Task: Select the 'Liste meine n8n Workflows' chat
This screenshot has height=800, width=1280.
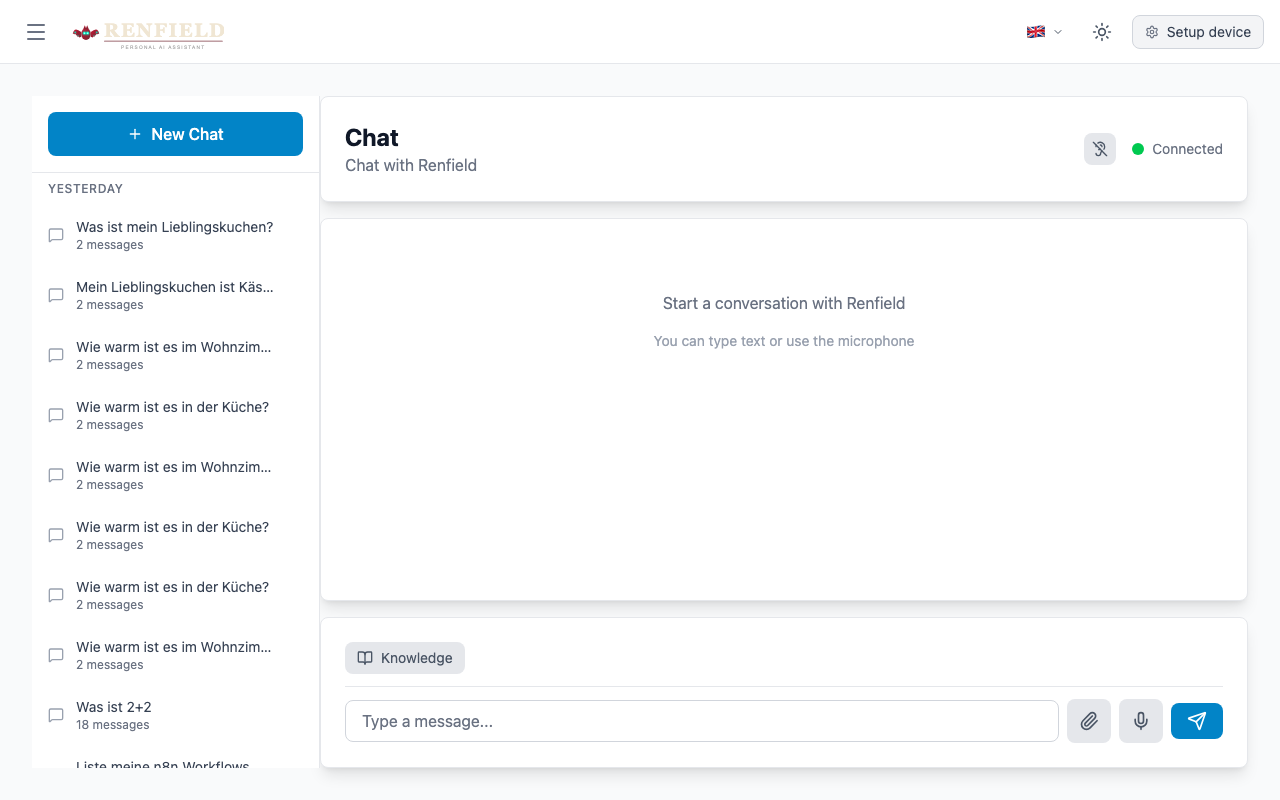Action: (x=162, y=766)
